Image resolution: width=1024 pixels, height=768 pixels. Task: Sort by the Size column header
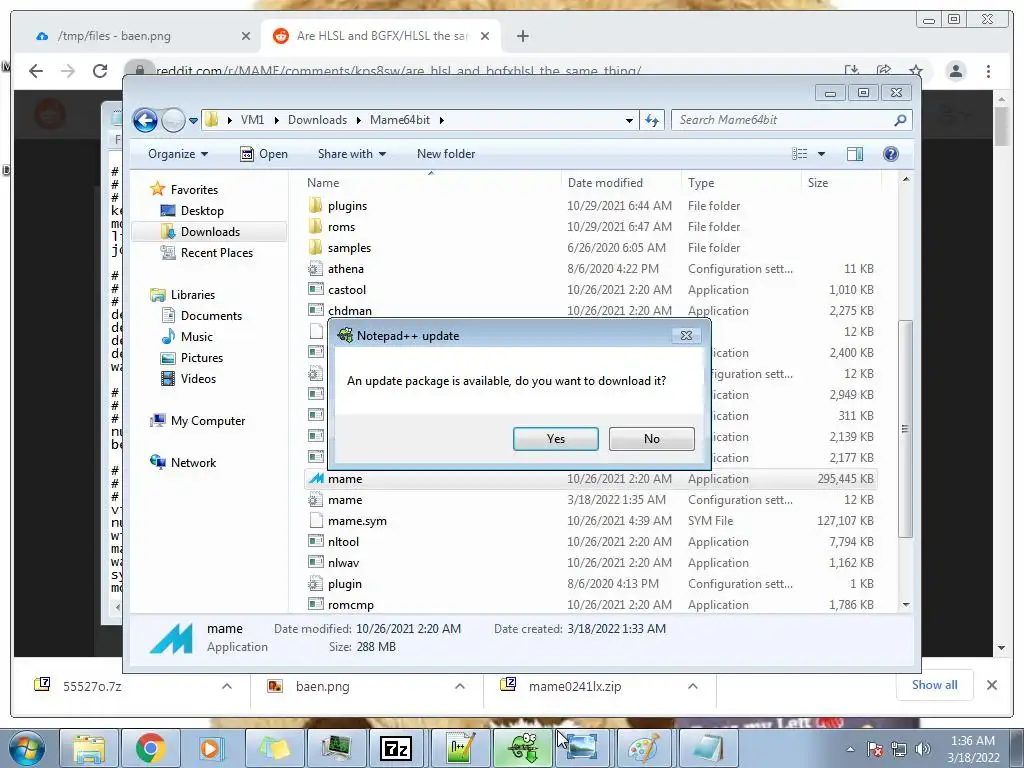pos(841,183)
